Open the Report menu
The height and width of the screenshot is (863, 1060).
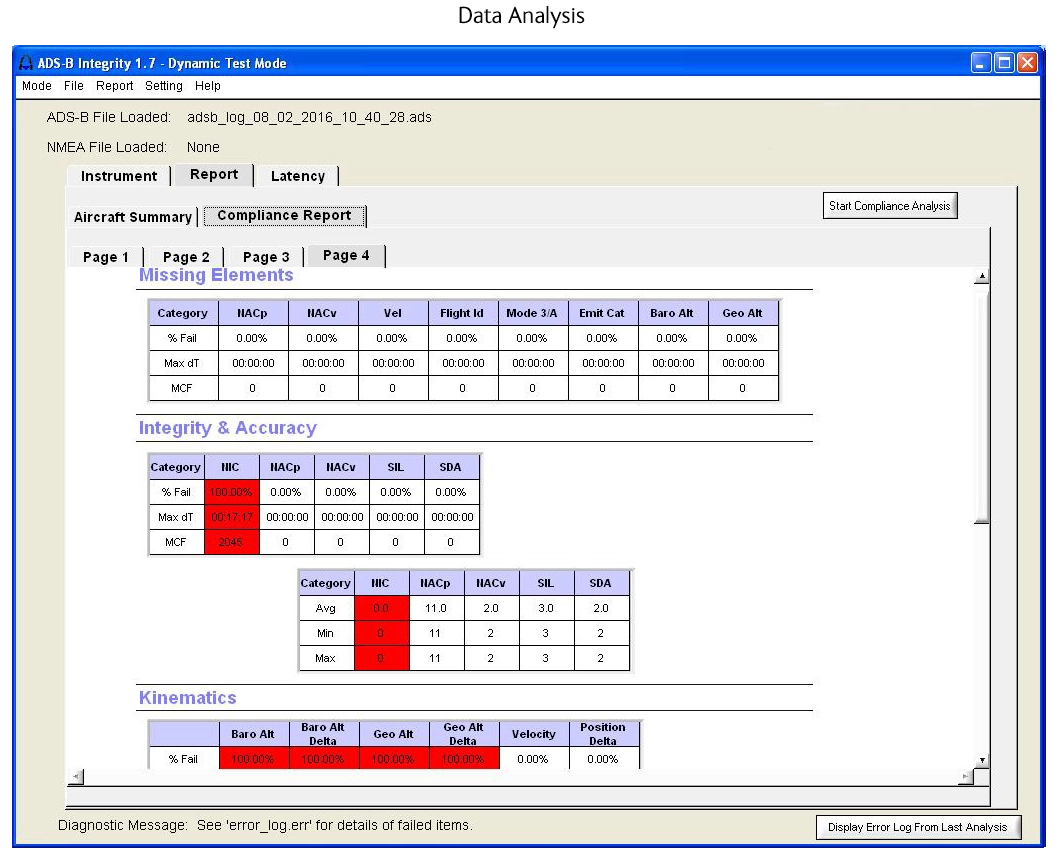(x=115, y=86)
